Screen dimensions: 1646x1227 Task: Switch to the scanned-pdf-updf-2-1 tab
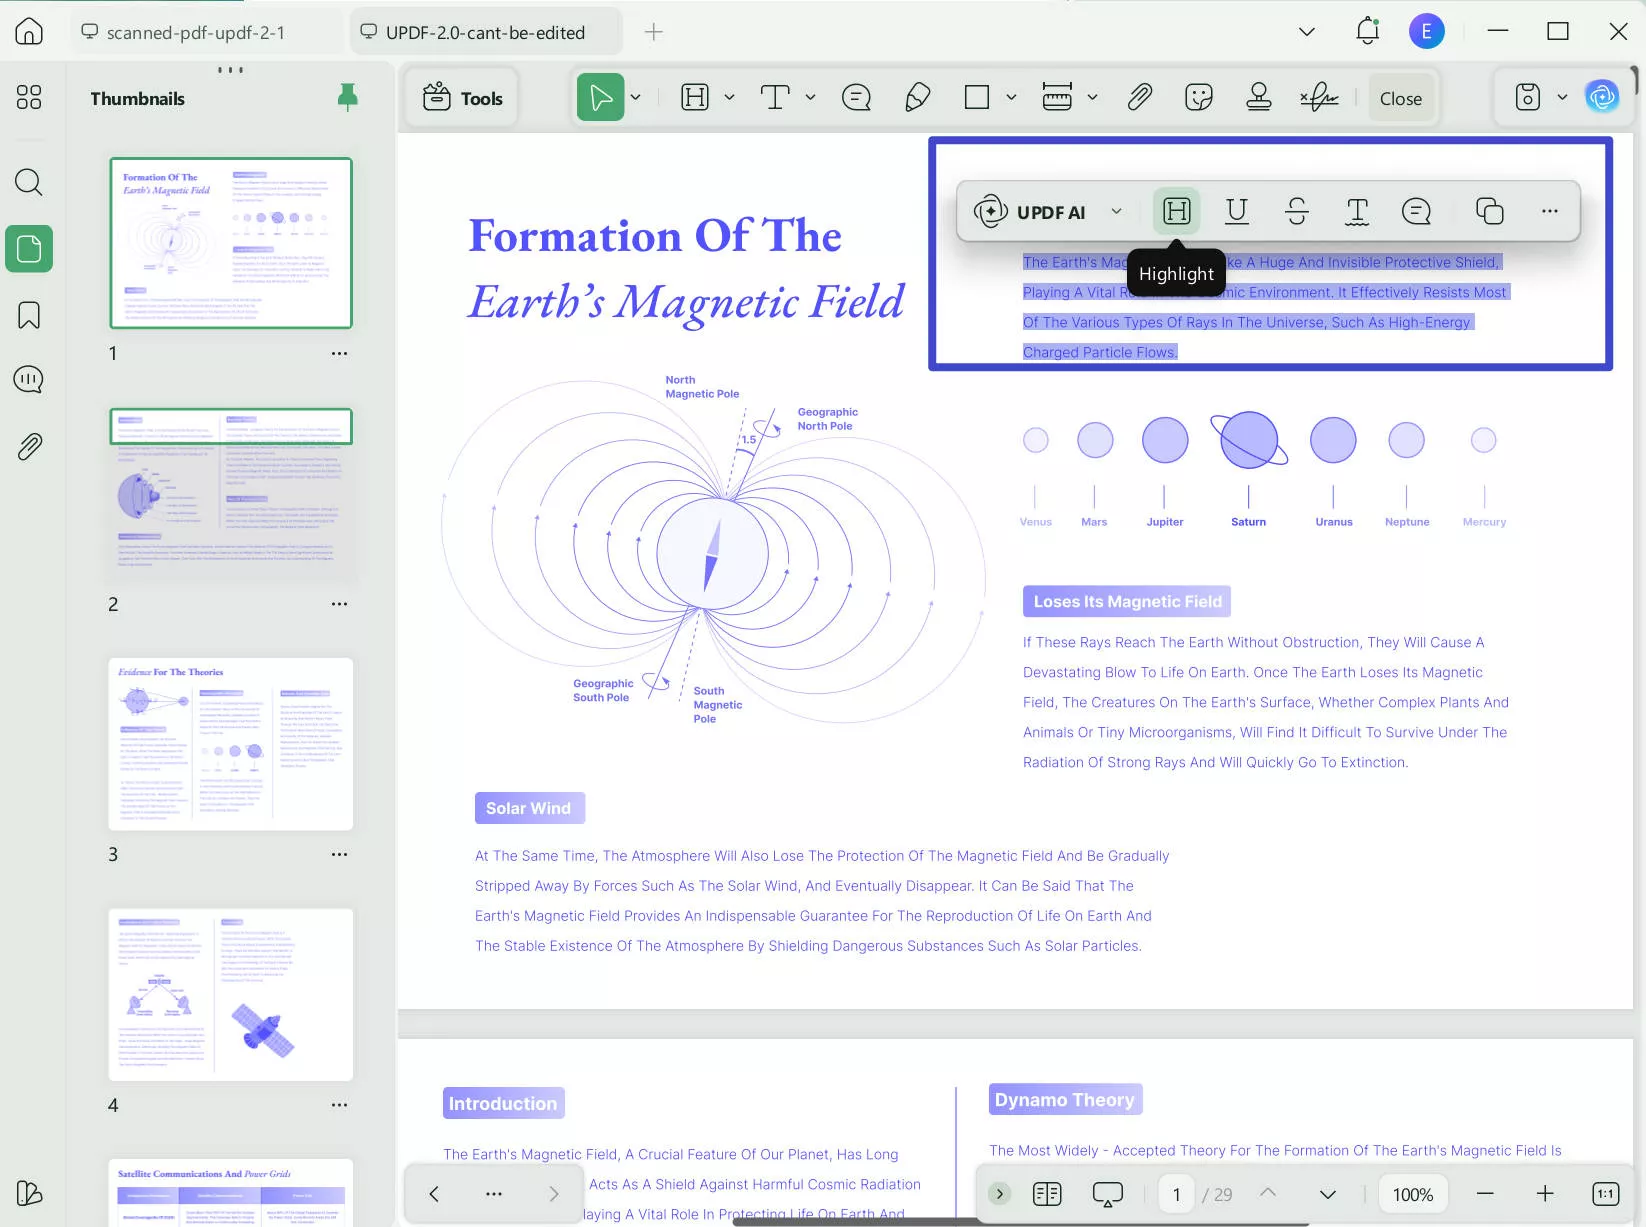pyautogui.click(x=196, y=31)
